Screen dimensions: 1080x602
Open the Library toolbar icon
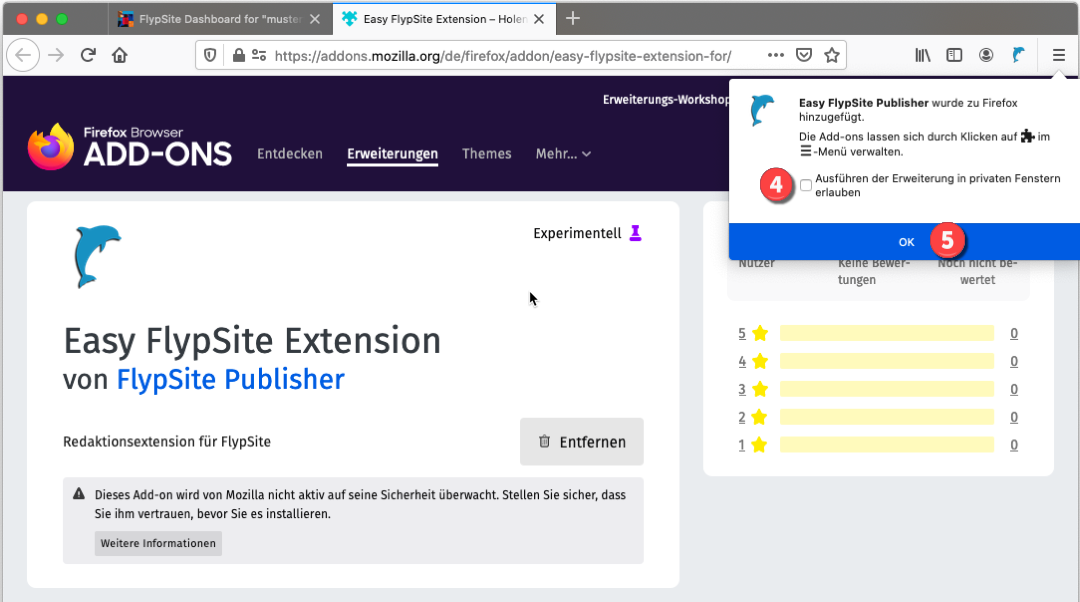[922, 55]
